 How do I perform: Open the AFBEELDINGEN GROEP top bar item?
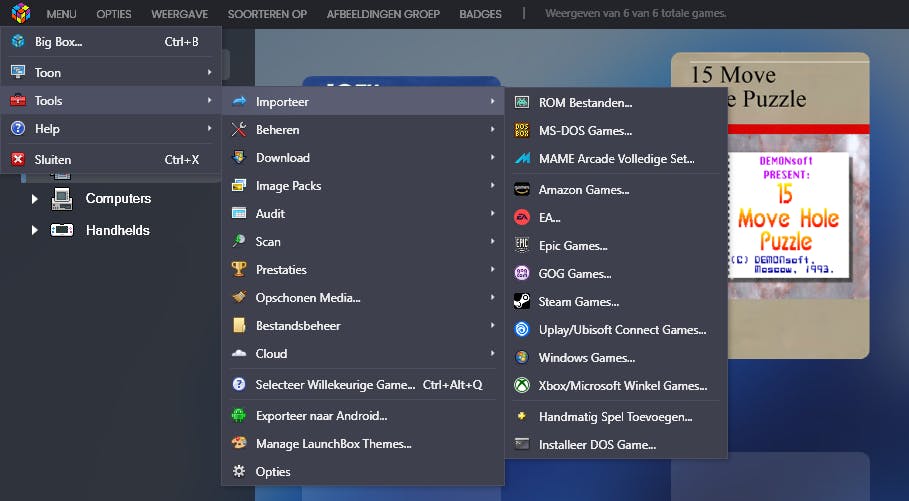coord(383,14)
